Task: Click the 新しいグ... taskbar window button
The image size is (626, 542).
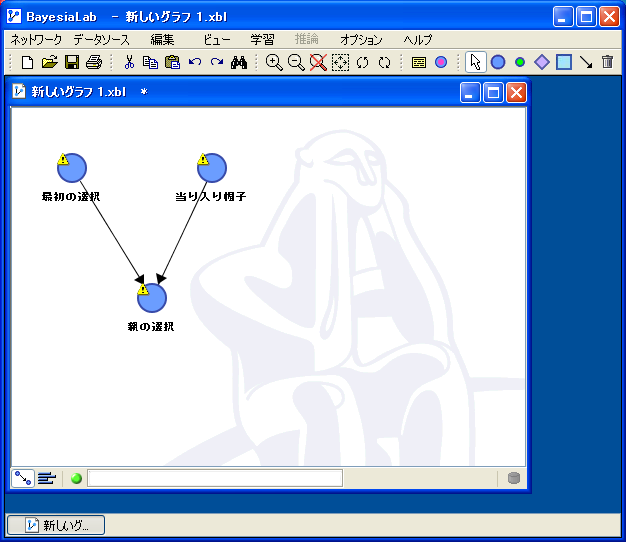Action: [56, 525]
